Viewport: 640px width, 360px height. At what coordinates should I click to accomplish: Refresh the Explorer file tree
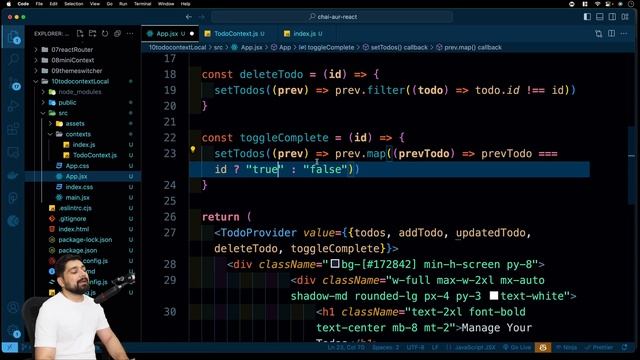click(x=105, y=33)
